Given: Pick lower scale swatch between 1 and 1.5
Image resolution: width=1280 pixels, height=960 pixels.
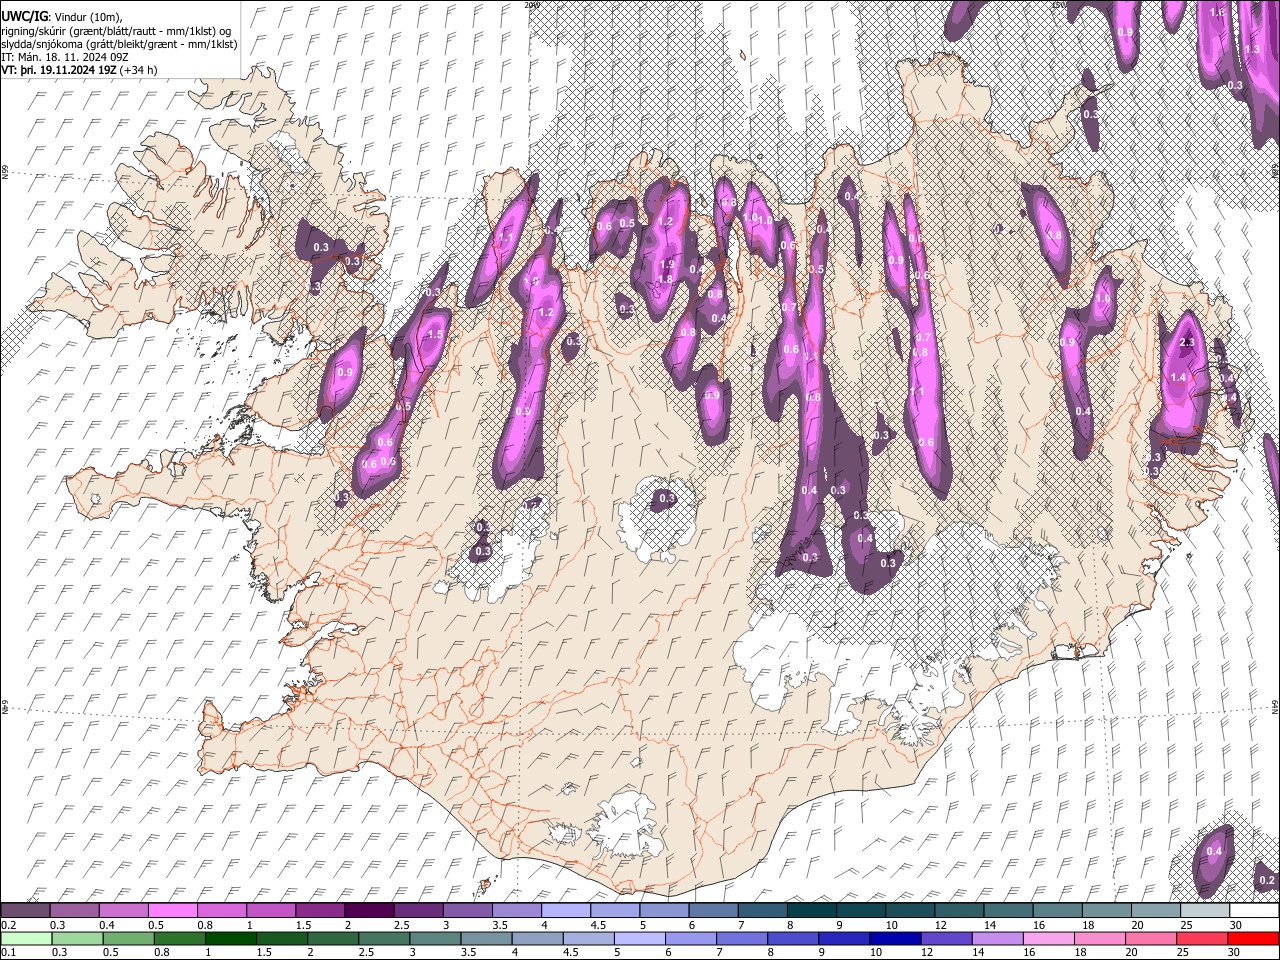Looking at the screenshot, I should point(230,938).
